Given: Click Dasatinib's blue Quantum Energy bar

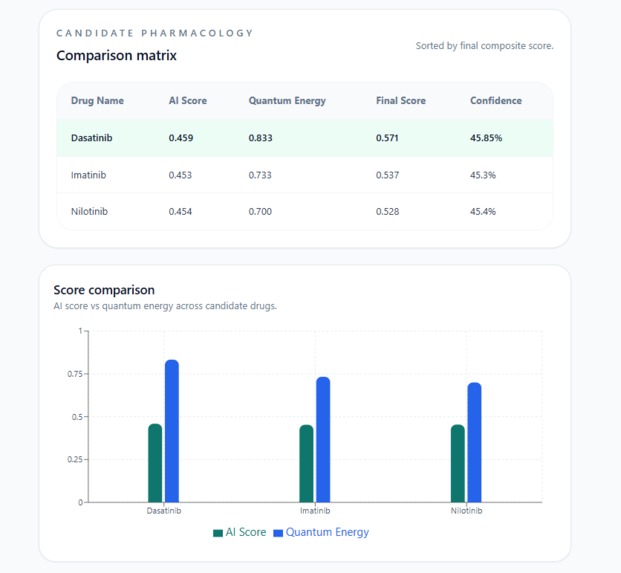Looking at the screenshot, I should 172,431.
